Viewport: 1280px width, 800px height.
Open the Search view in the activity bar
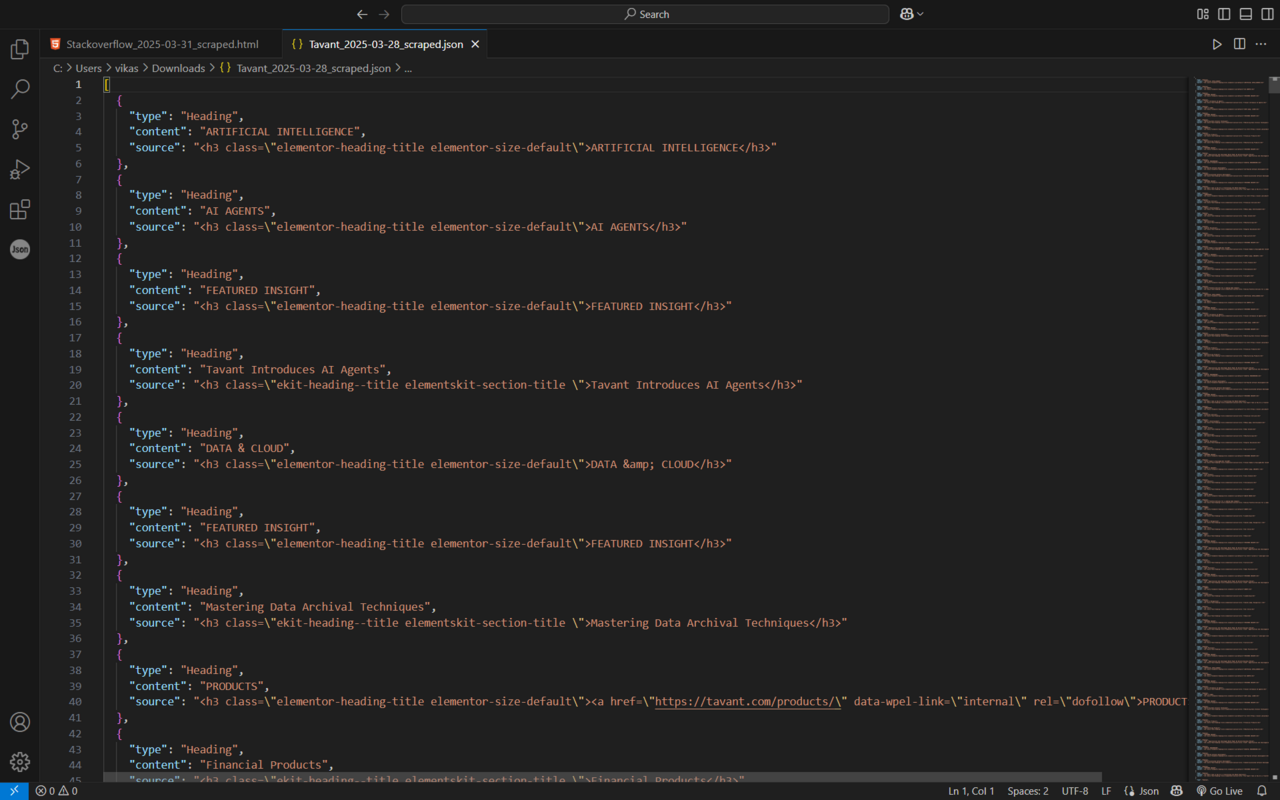(x=20, y=89)
